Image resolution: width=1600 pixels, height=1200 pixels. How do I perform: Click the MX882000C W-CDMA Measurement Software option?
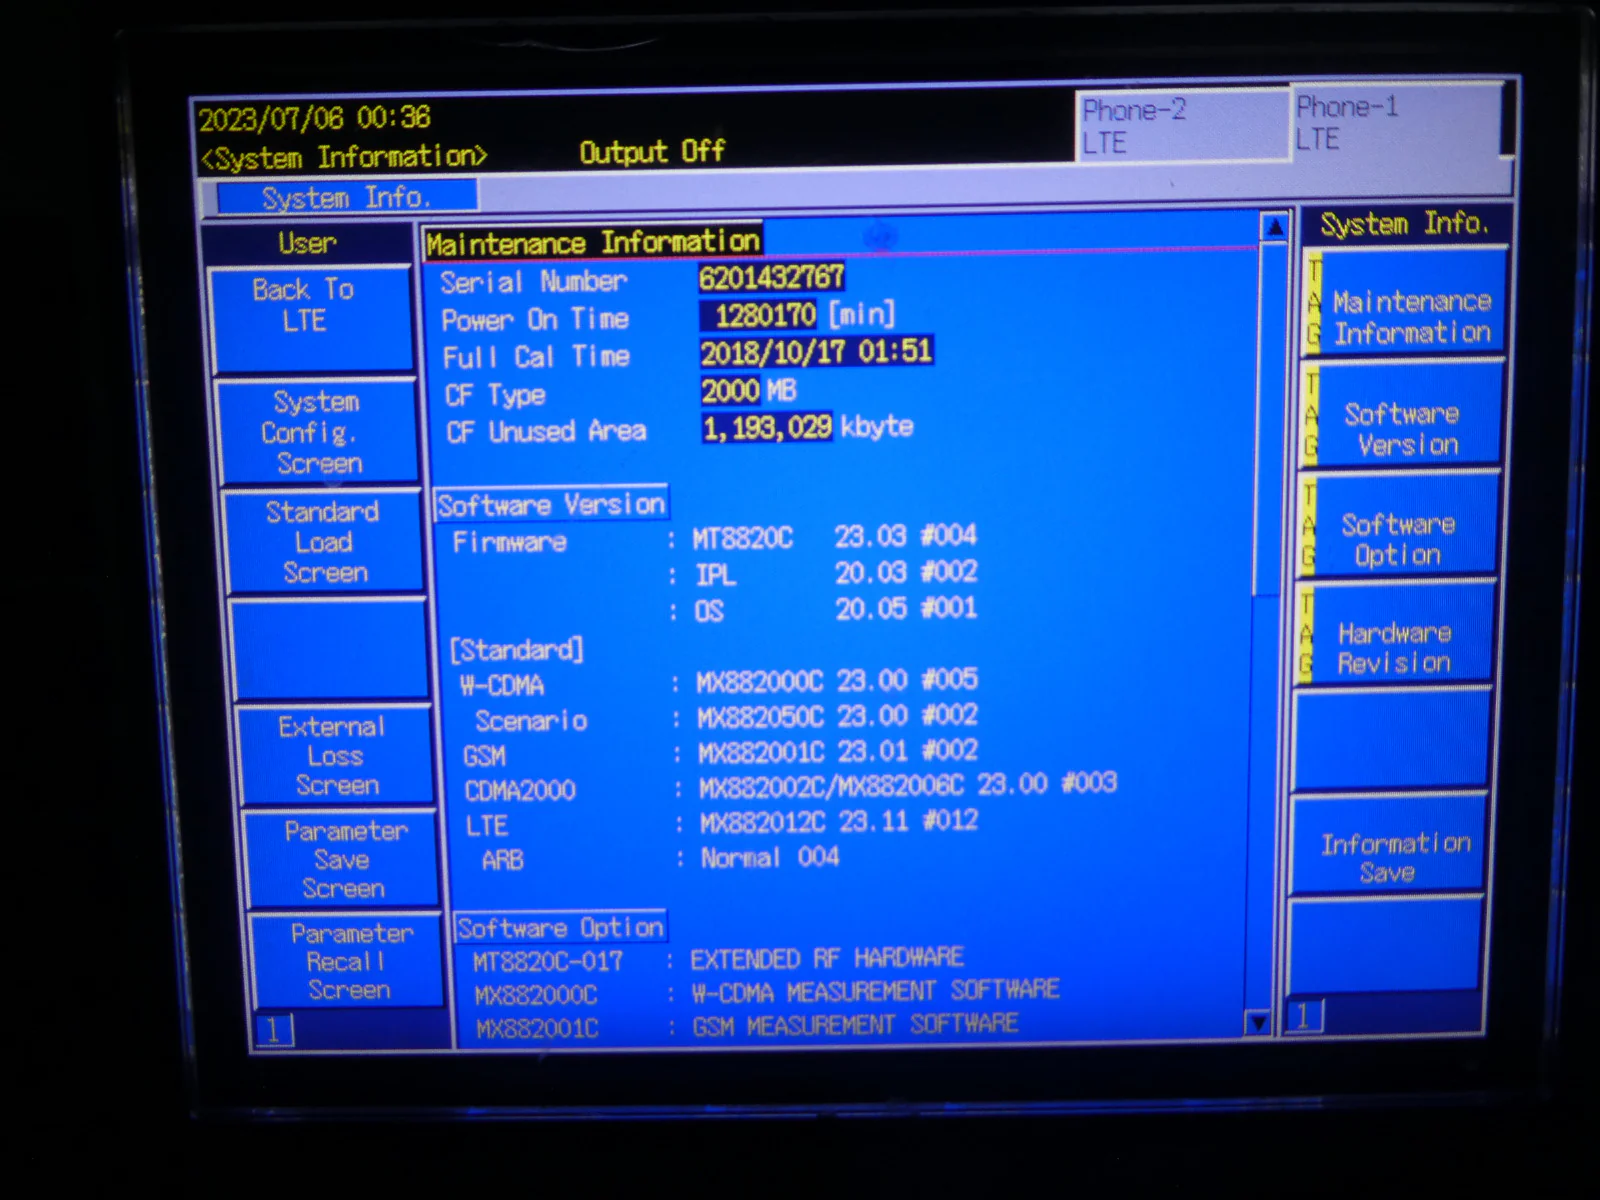(767, 993)
